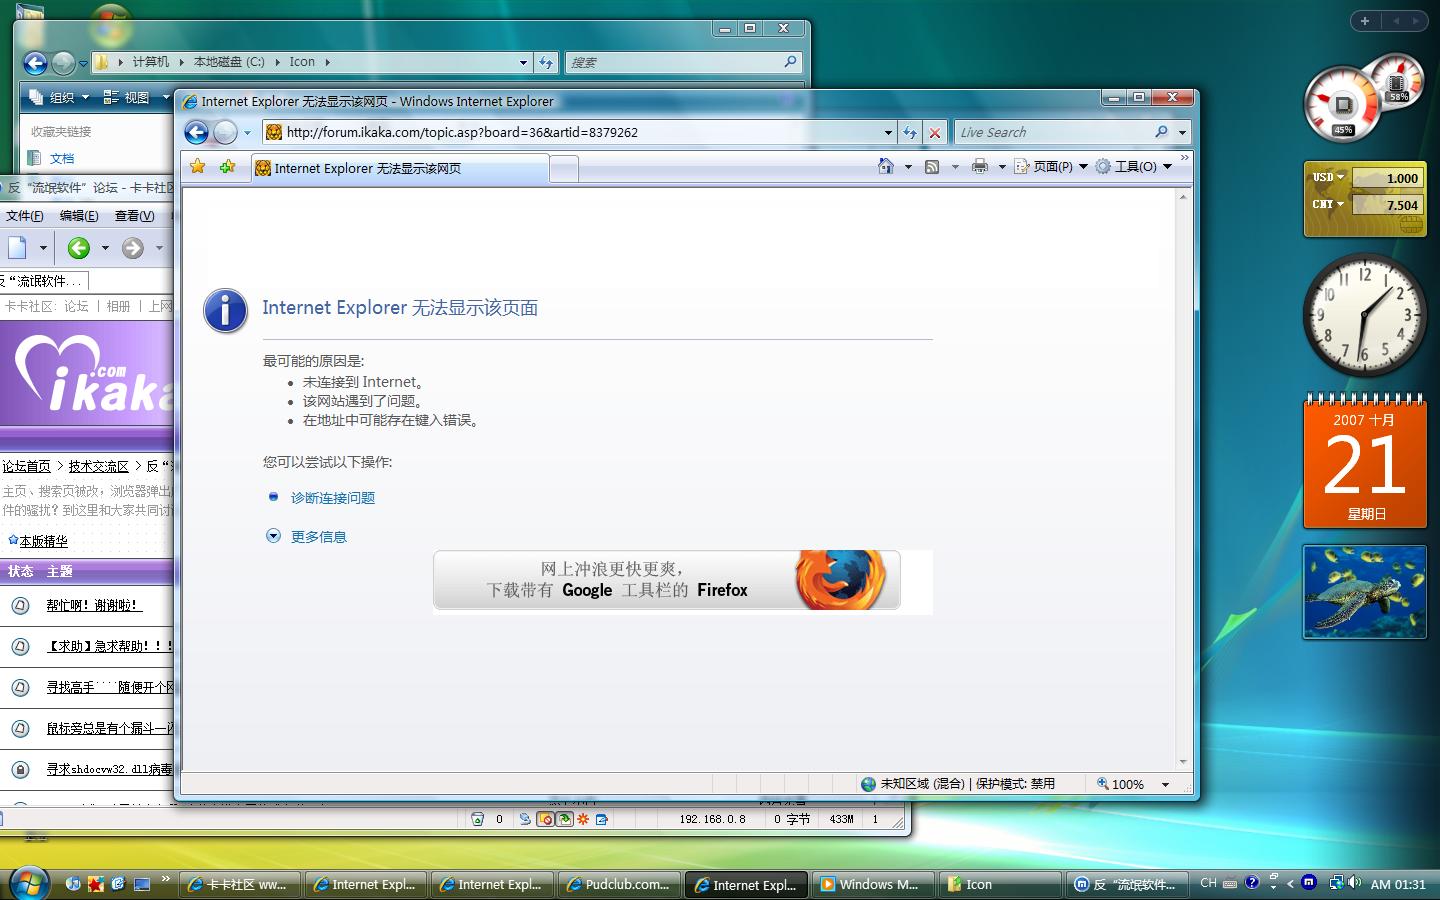Expand the IE command bar overflow chevron
The image size is (1440, 900).
click(x=1185, y=159)
